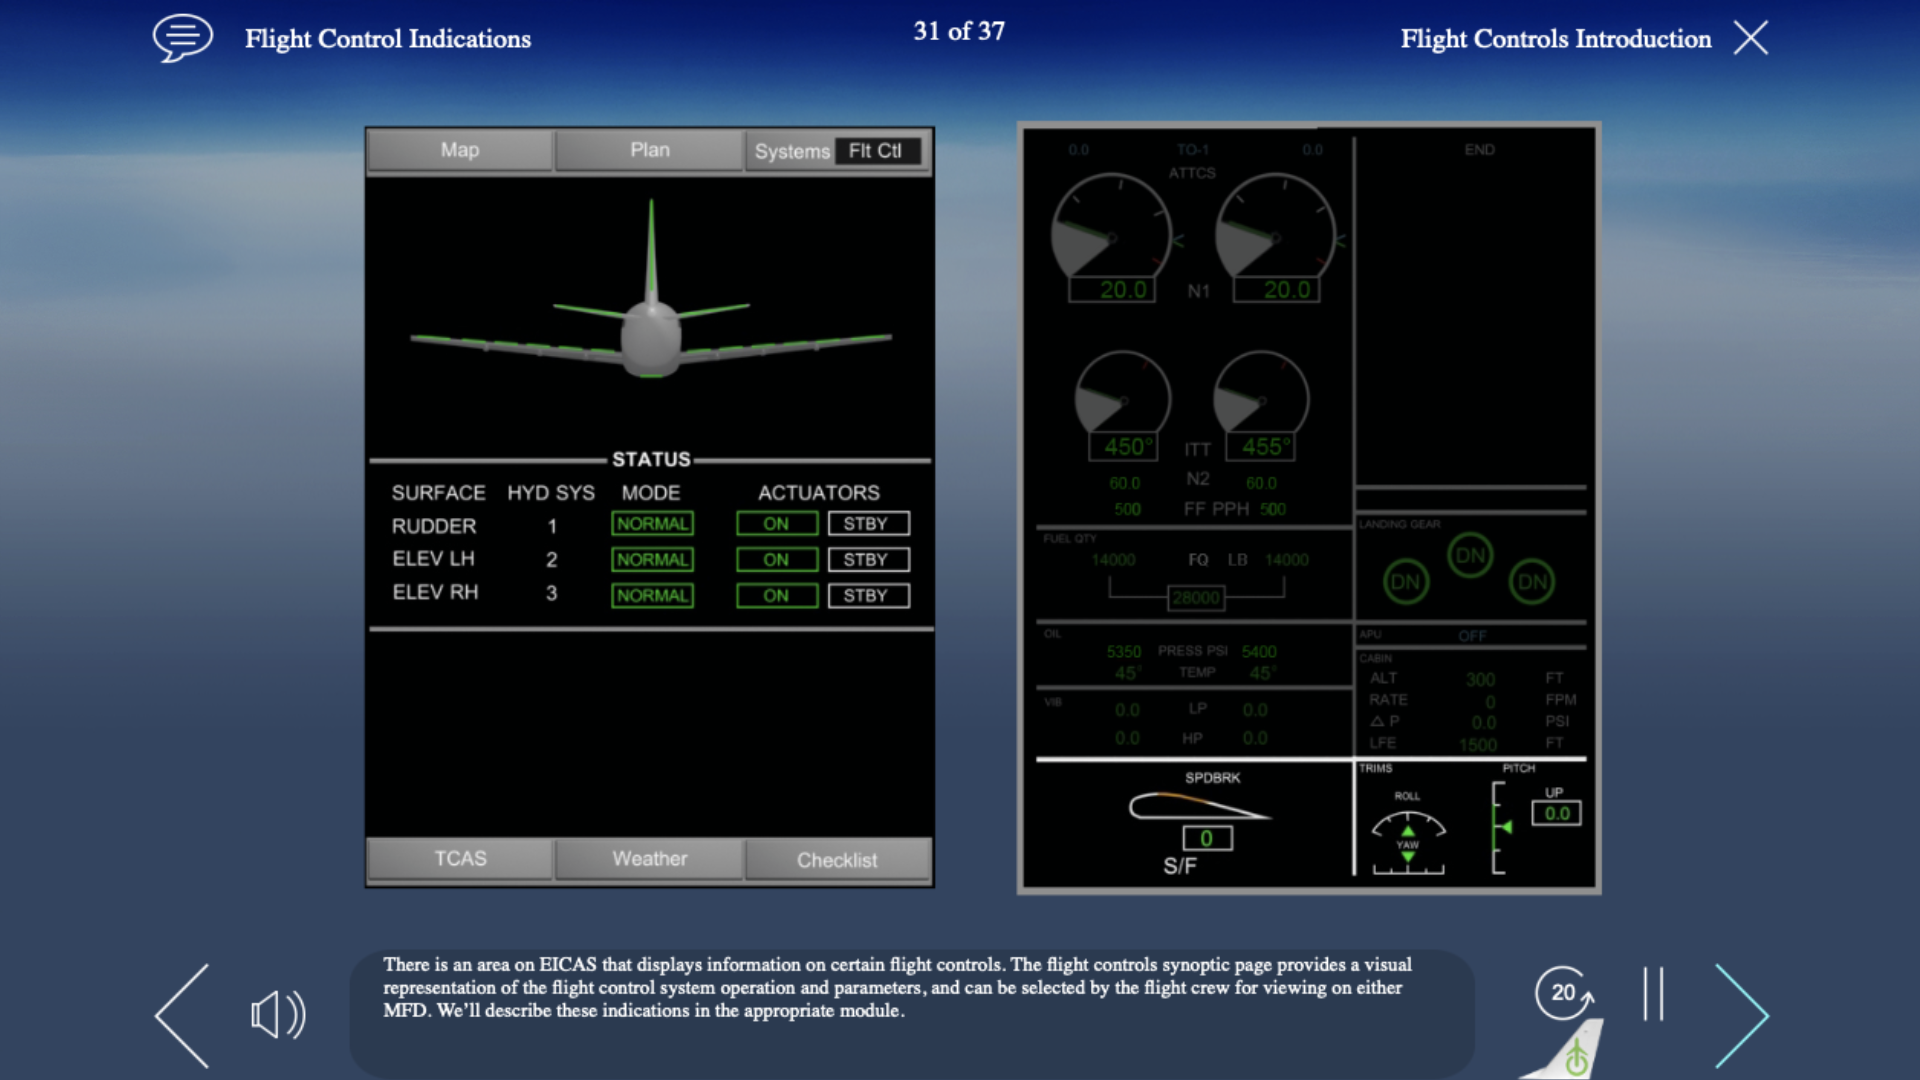This screenshot has width=1920, height=1080.
Task: Click the pitch trim scale pointer
Action: (x=1506, y=827)
